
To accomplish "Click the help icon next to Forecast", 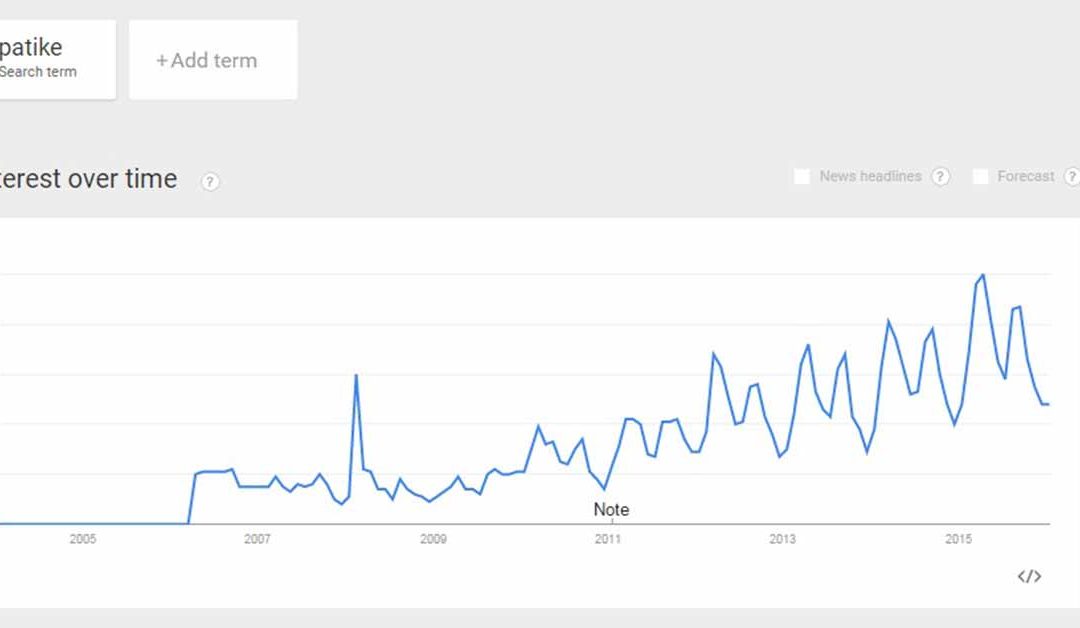I will coord(1072,177).
